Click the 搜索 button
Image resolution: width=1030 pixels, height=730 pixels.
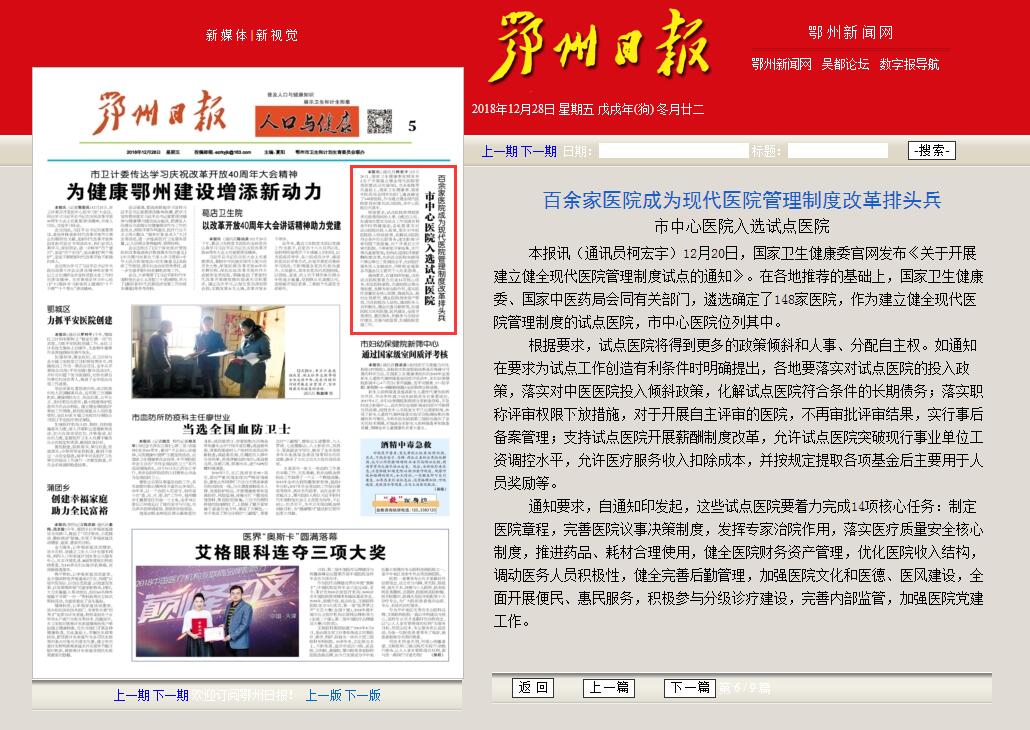[x=931, y=150]
